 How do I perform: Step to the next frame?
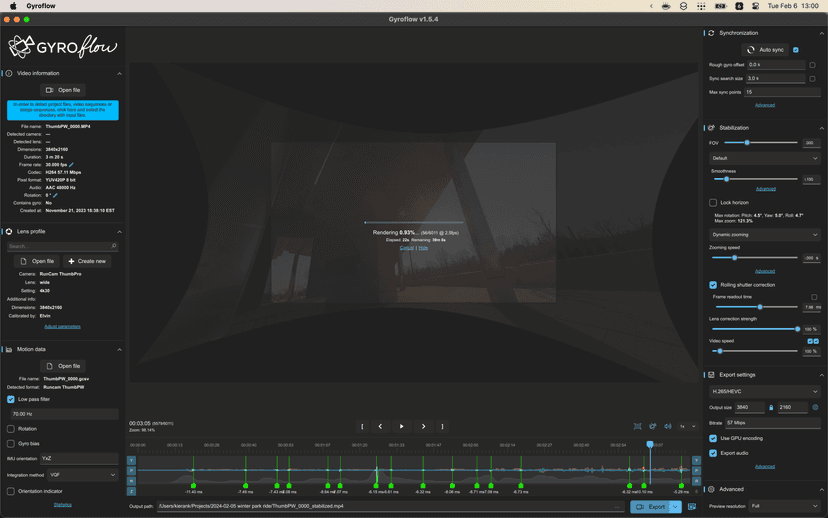pos(424,426)
